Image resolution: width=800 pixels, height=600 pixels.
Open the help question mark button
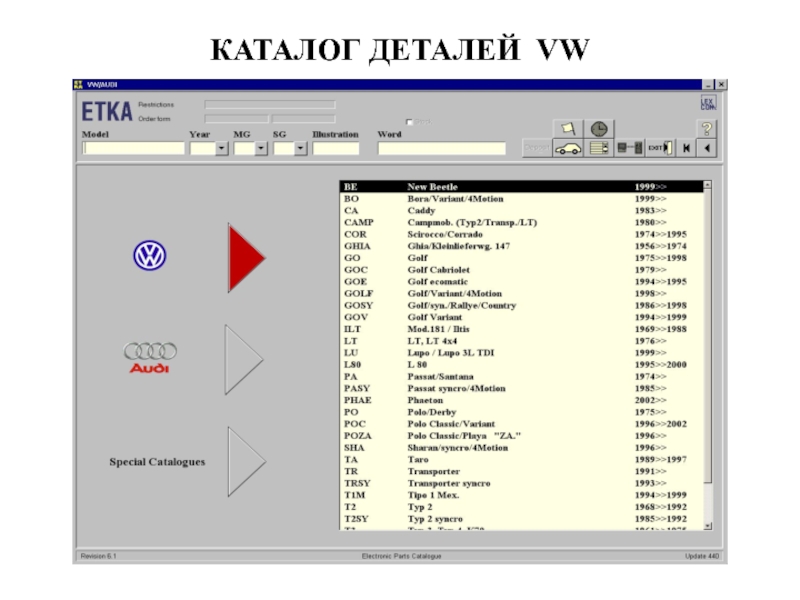(707, 129)
